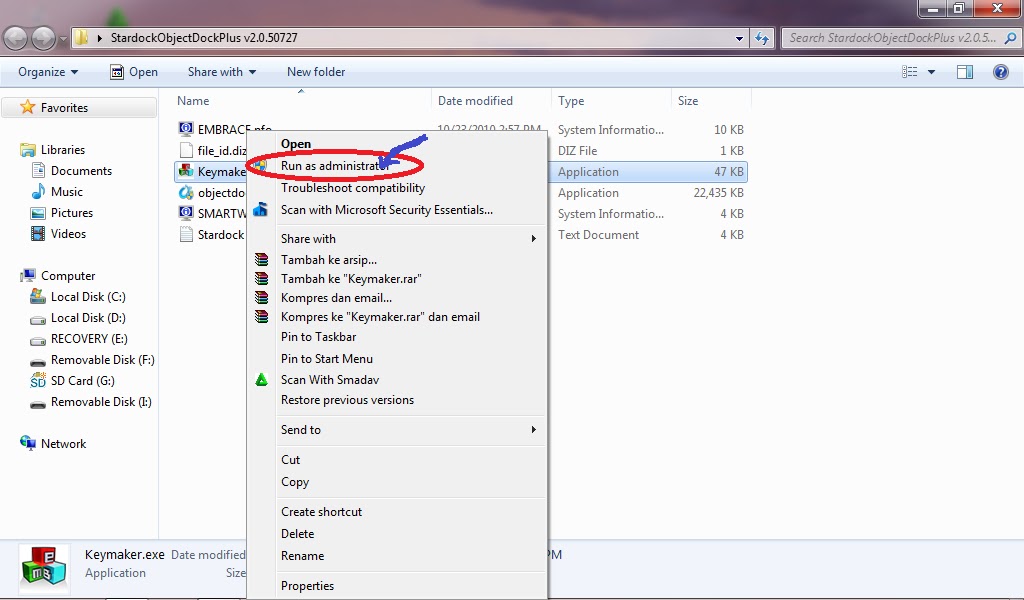This screenshot has height=600, width=1024.
Task: Click the Back navigation arrow
Action: coord(16,39)
